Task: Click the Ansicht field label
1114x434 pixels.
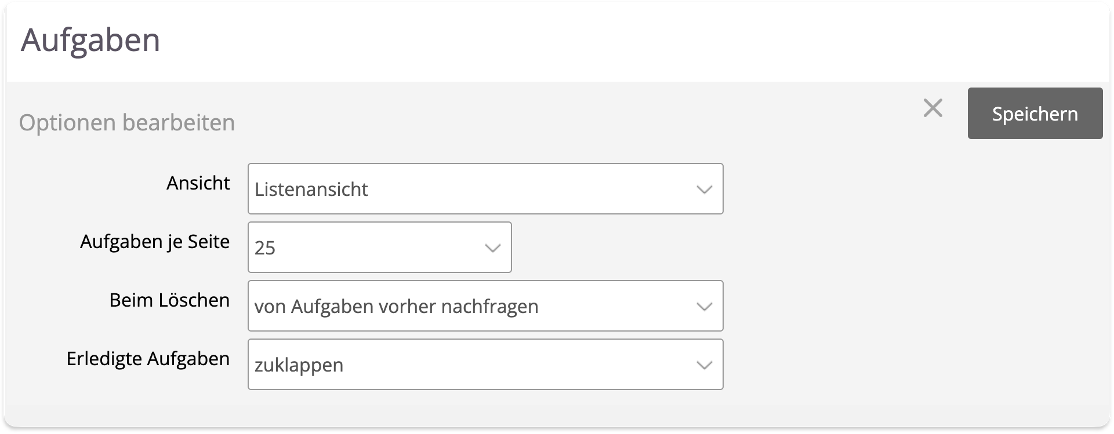Action: [x=198, y=184]
